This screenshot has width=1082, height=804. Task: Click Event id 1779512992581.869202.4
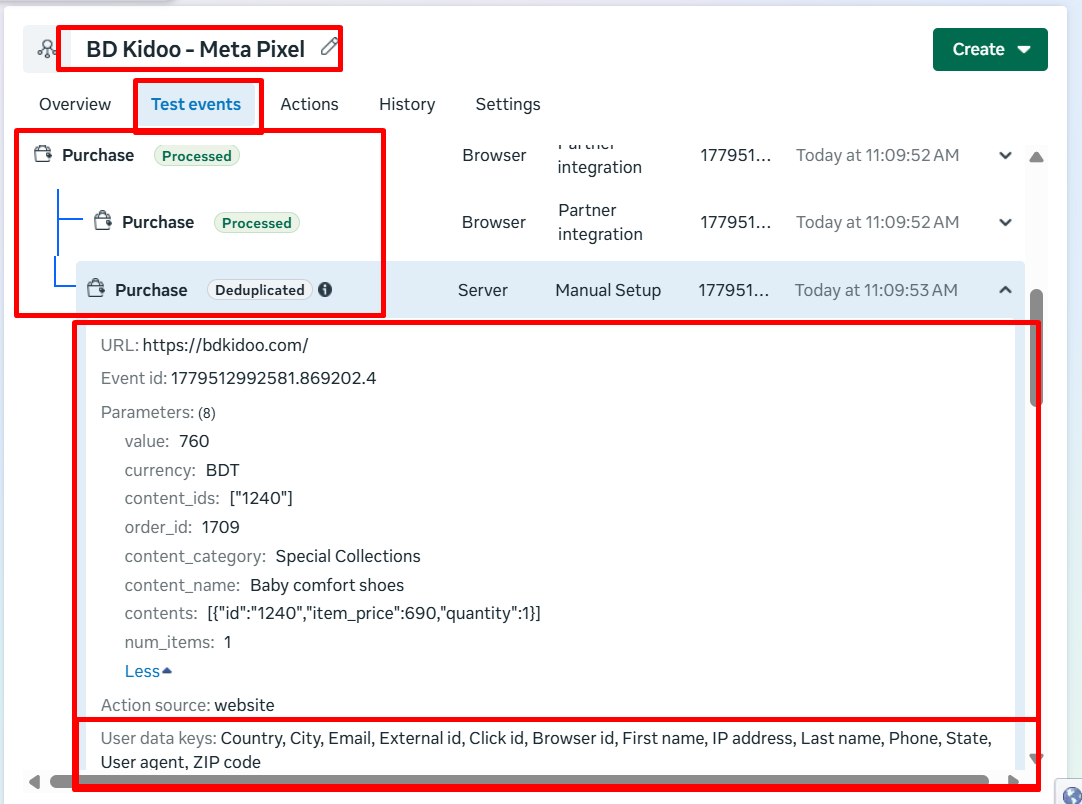[x=238, y=378]
